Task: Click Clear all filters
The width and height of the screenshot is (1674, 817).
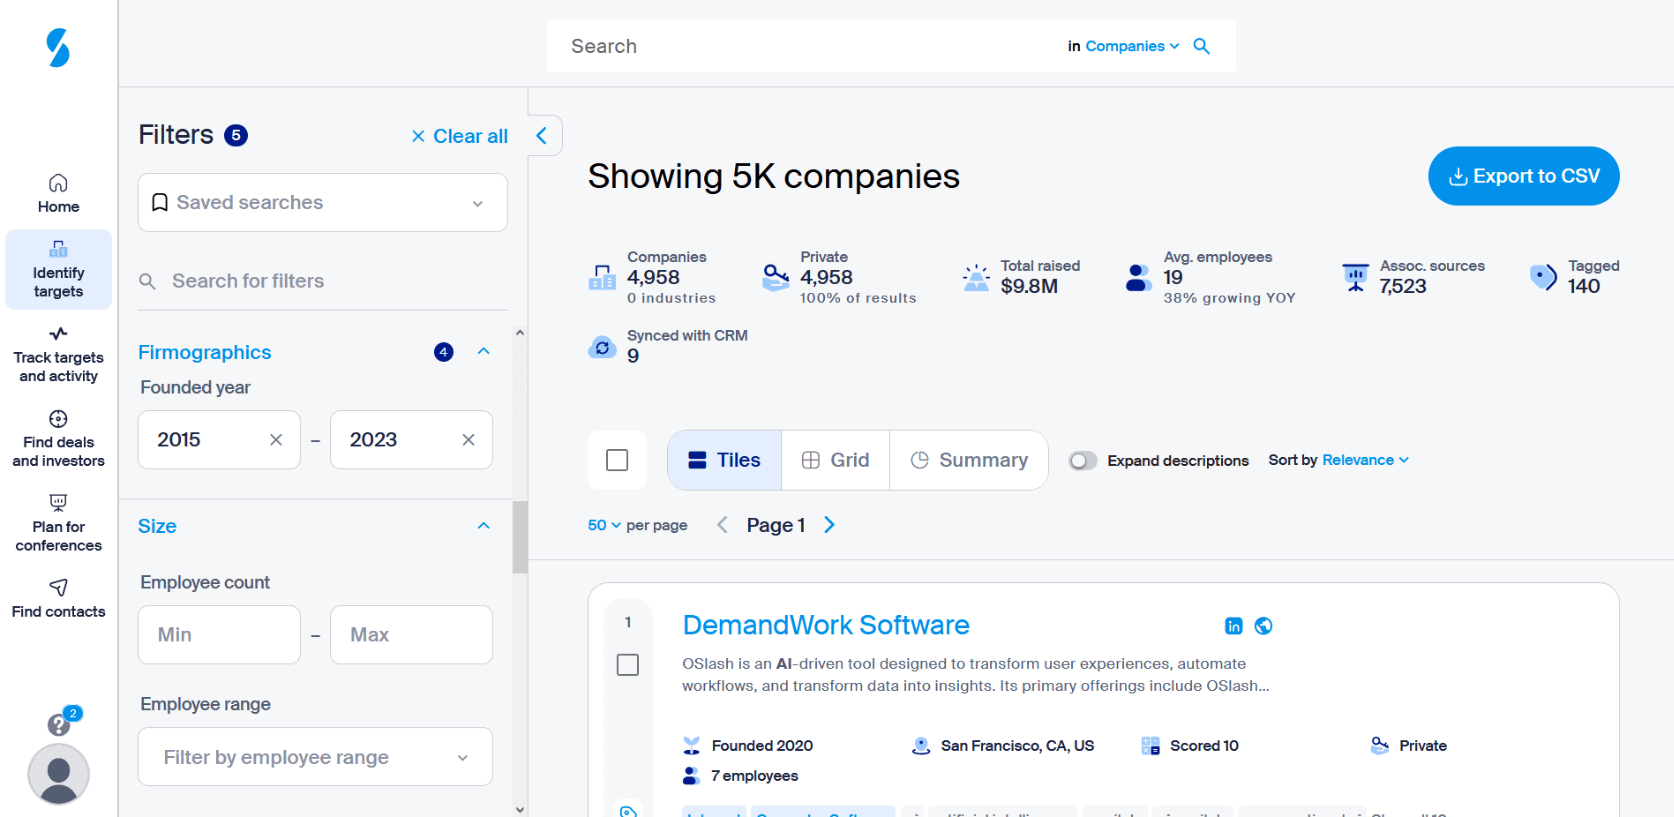Action: click(x=460, y=136)
